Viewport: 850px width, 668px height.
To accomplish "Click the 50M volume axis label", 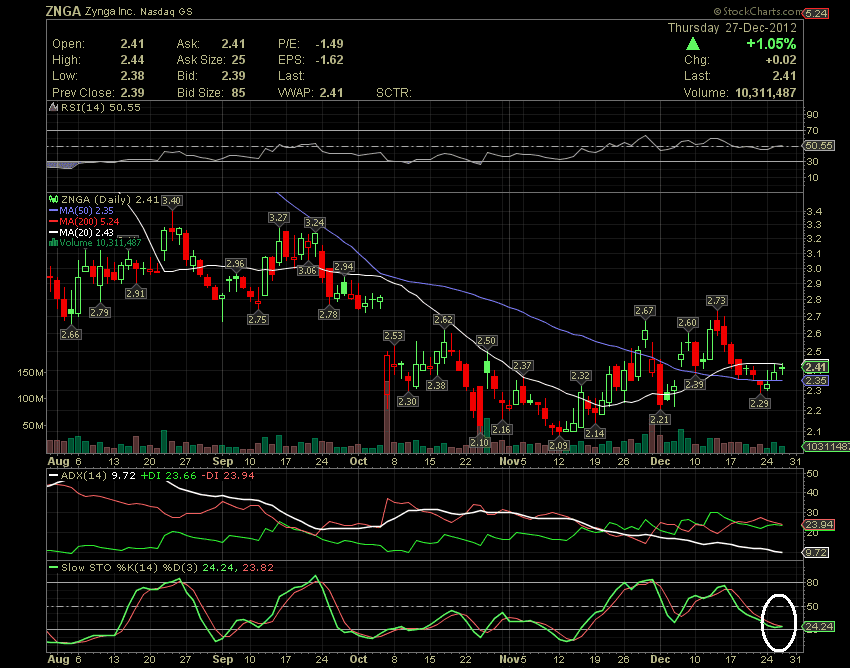I will coord(33,426).
